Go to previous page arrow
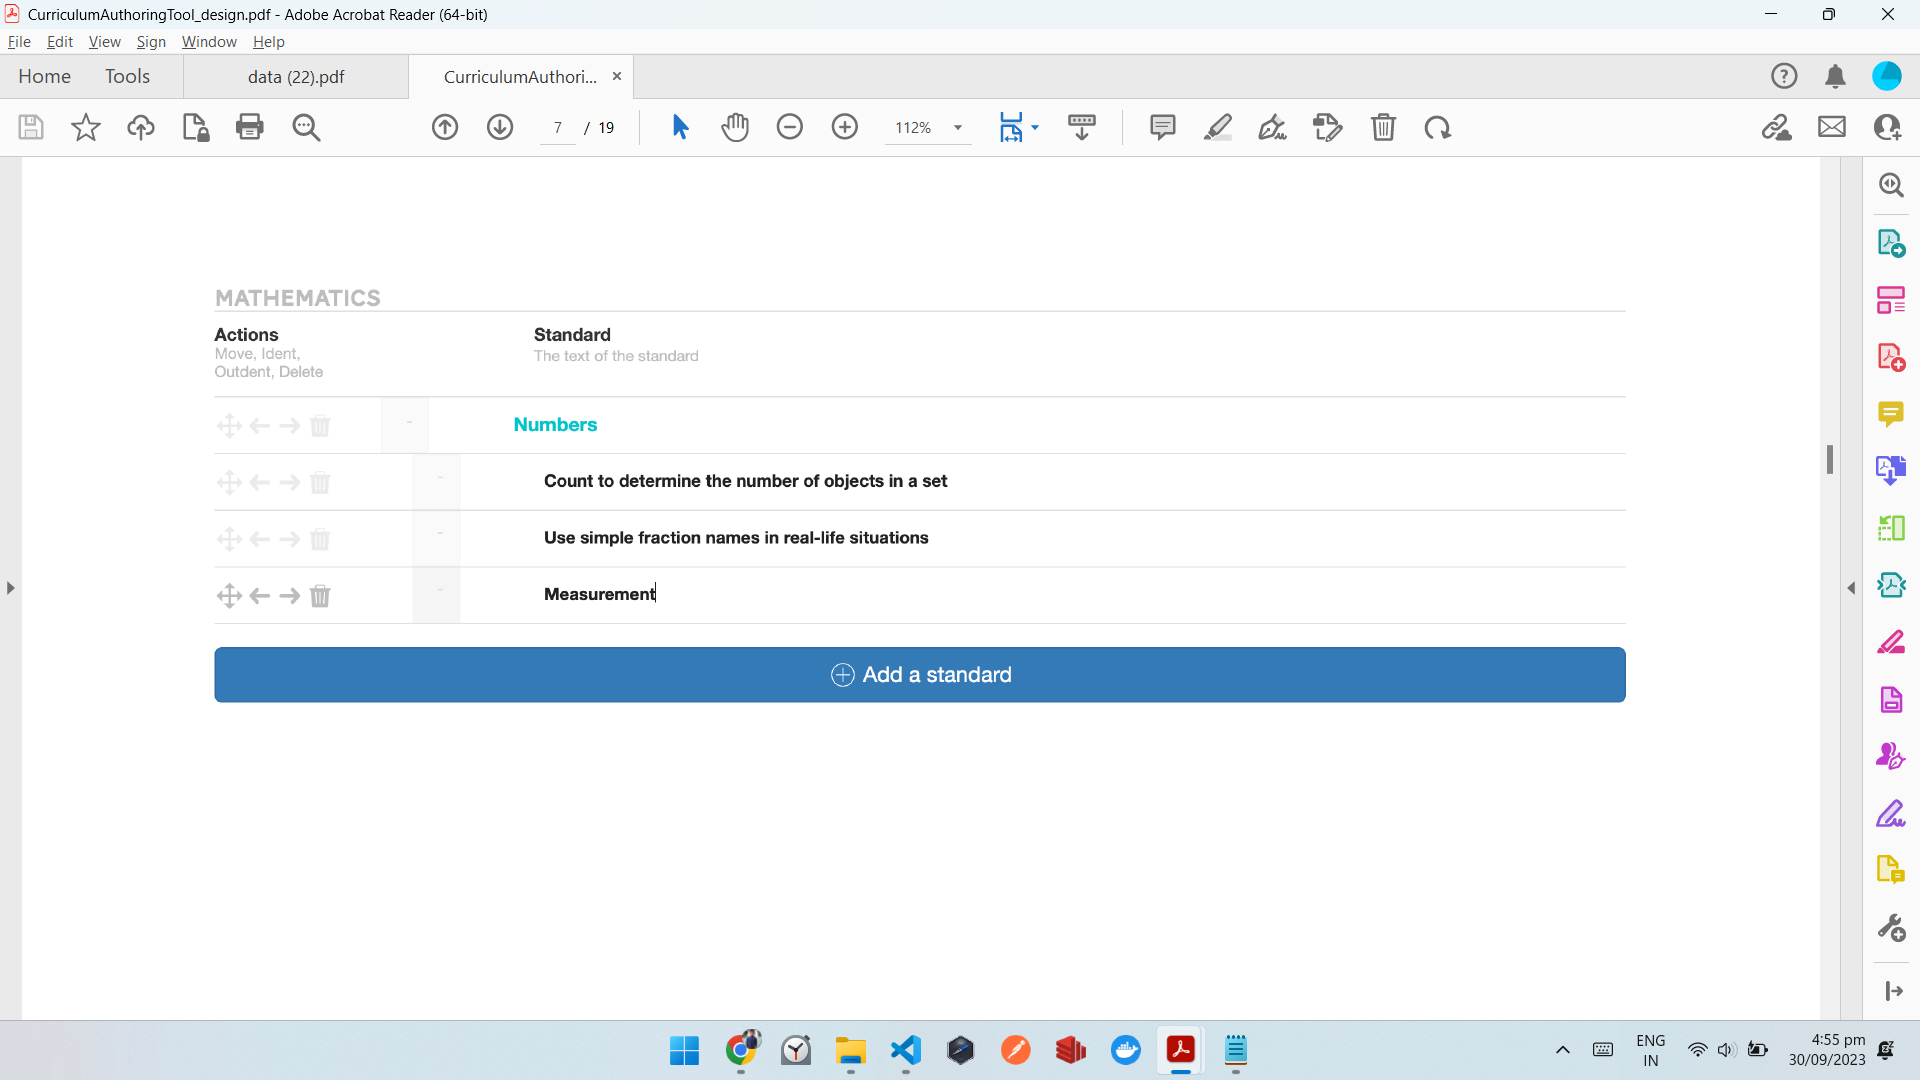The image size is (1920, 1080). tap(445, 127)
